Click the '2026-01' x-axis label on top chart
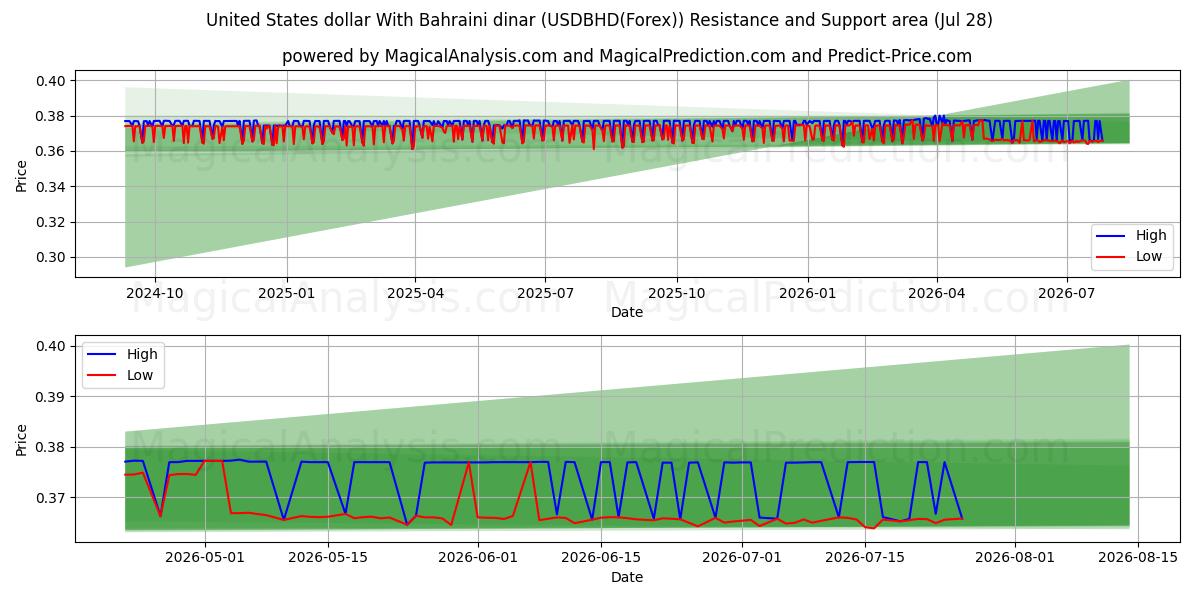Image resolution: width=1200 pixels, height=600 pixels. tap(808, 294)
